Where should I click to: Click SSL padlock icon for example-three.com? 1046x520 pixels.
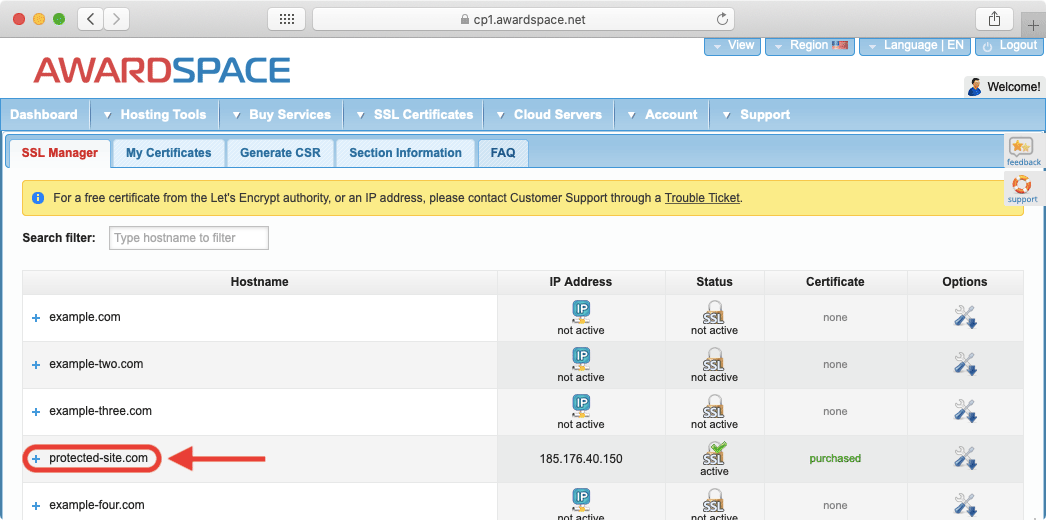pyautogui.click(x=714, y=405)
